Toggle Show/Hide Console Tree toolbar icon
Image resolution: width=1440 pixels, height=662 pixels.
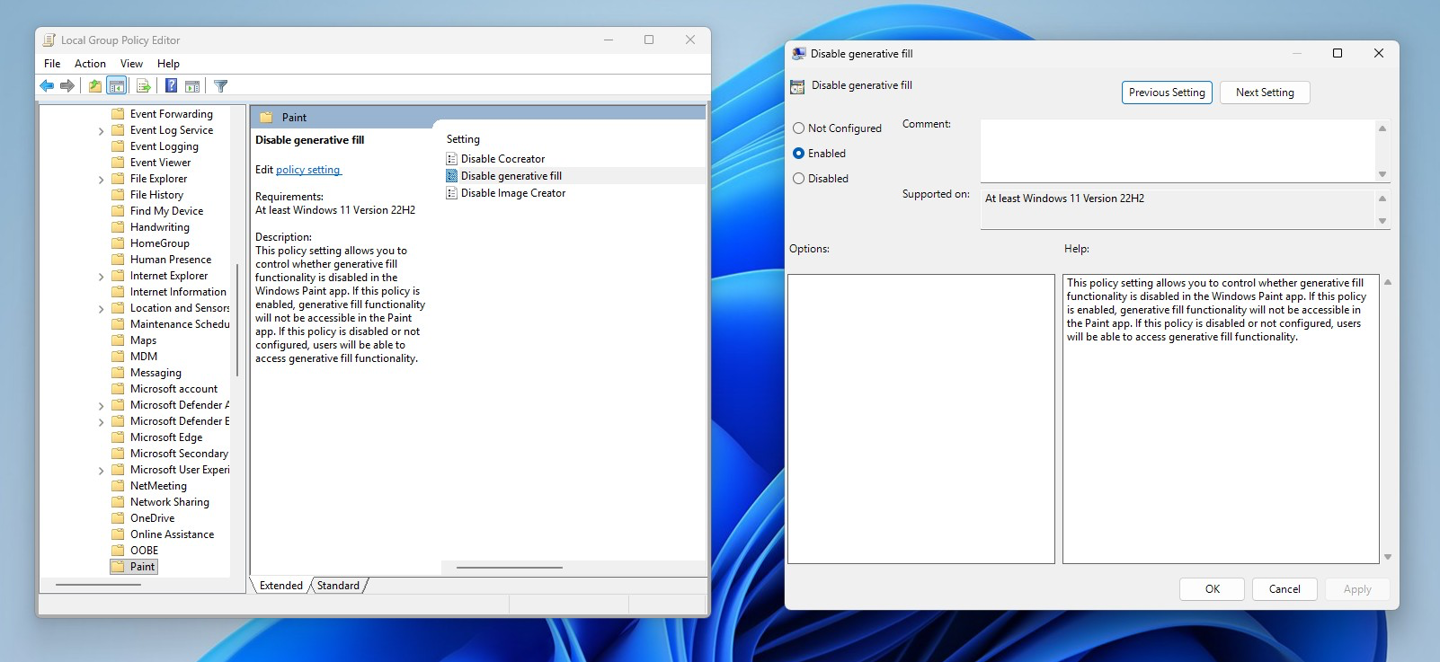[x=117, y=86]
